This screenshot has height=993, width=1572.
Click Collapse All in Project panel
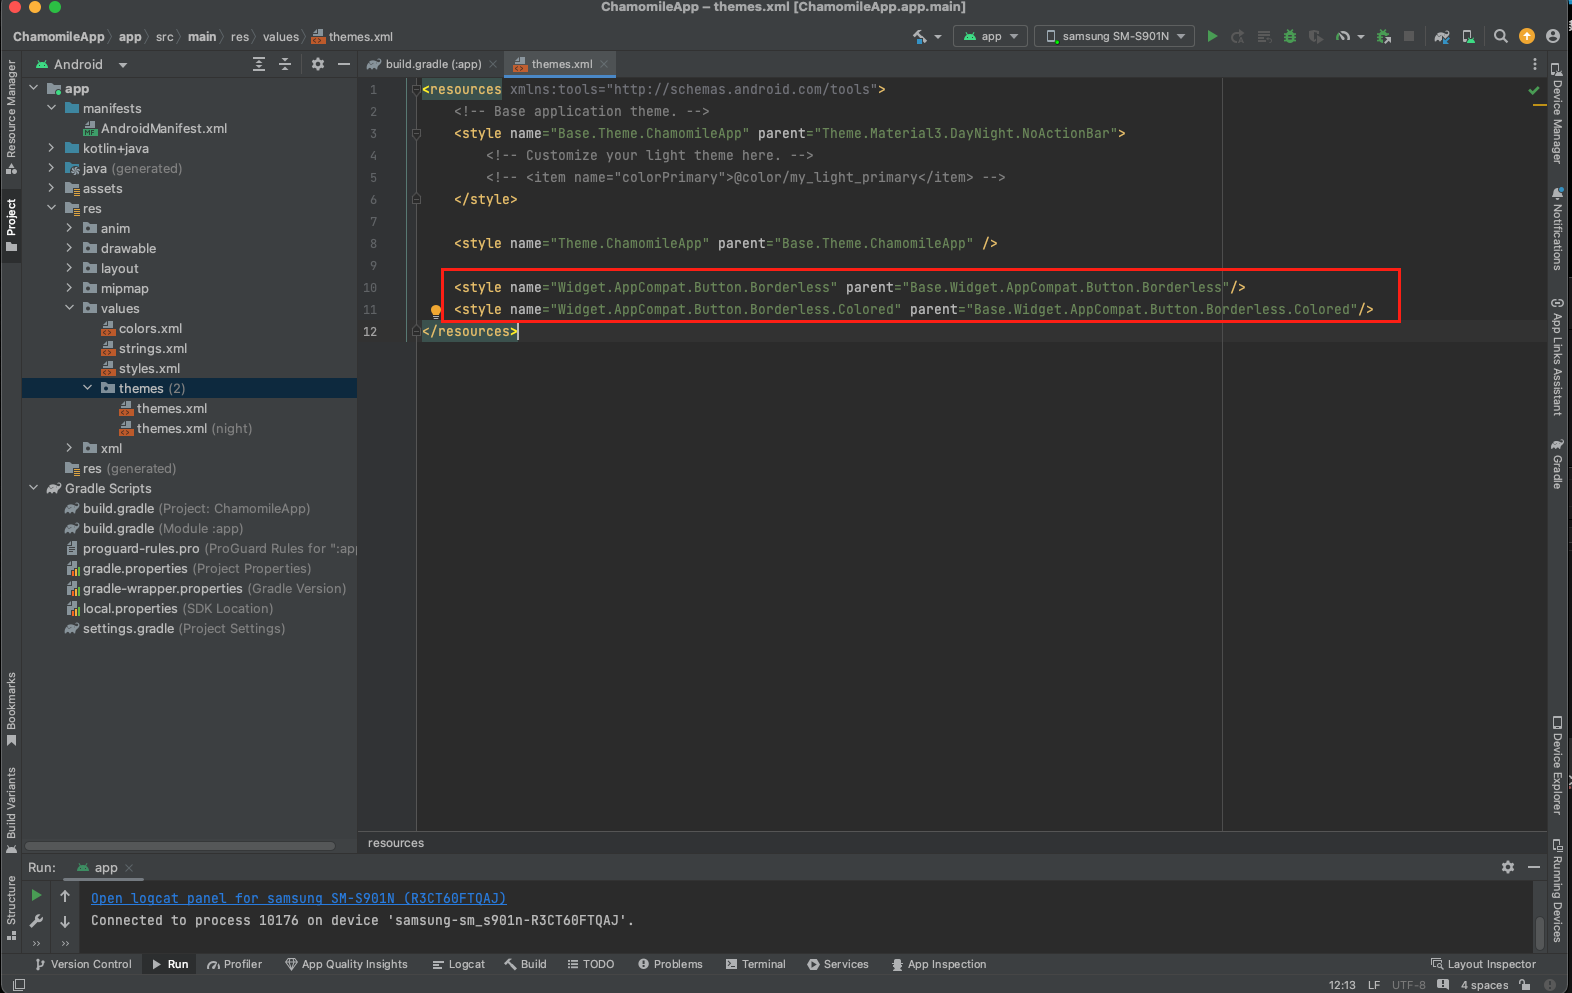tap(285, 64)
